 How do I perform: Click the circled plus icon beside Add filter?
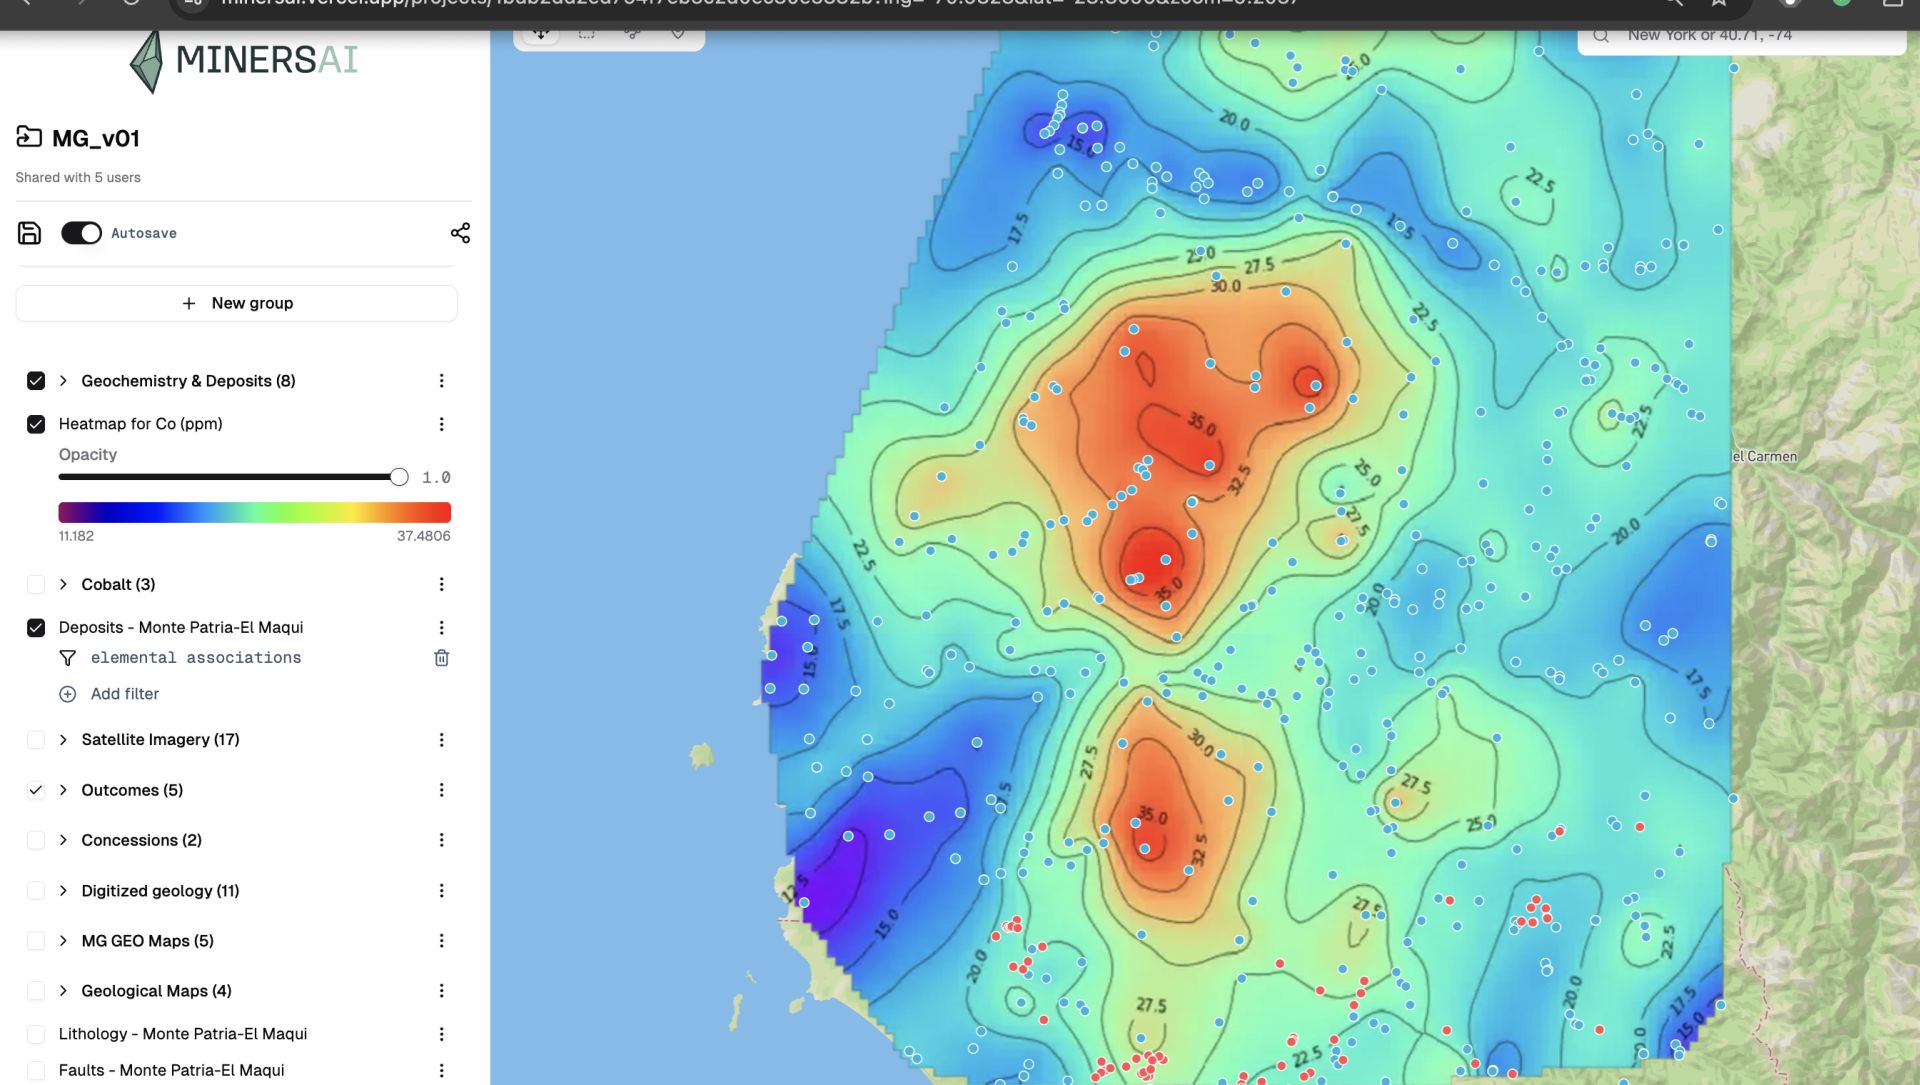coord(67,694)
